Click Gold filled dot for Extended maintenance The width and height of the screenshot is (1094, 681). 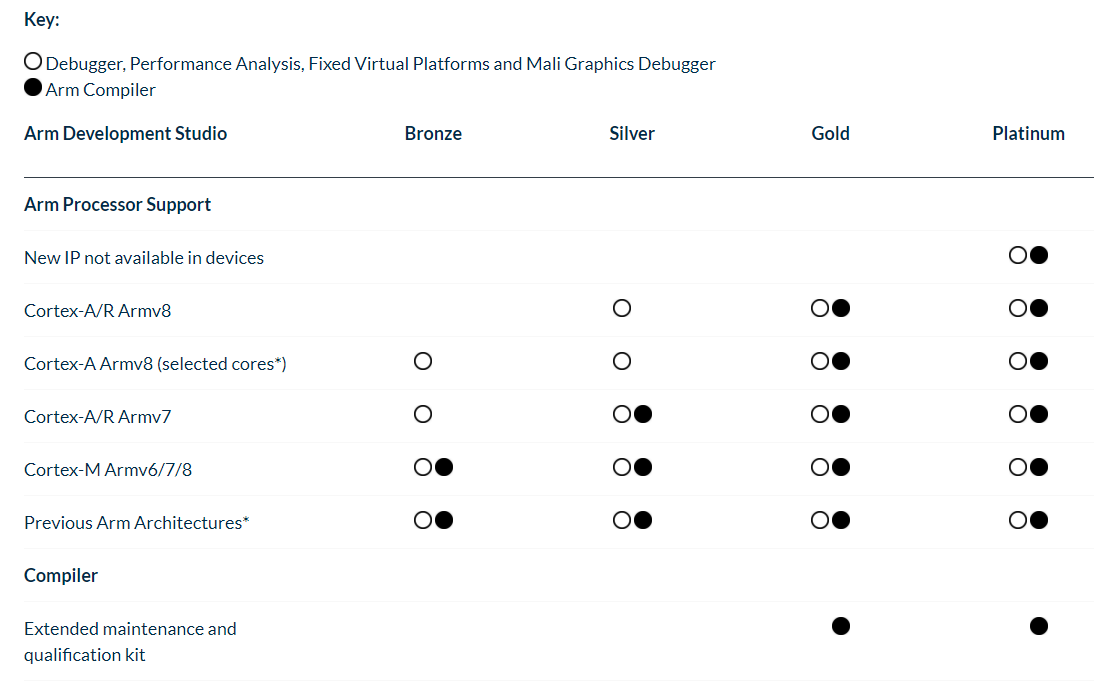coord(841,626)
